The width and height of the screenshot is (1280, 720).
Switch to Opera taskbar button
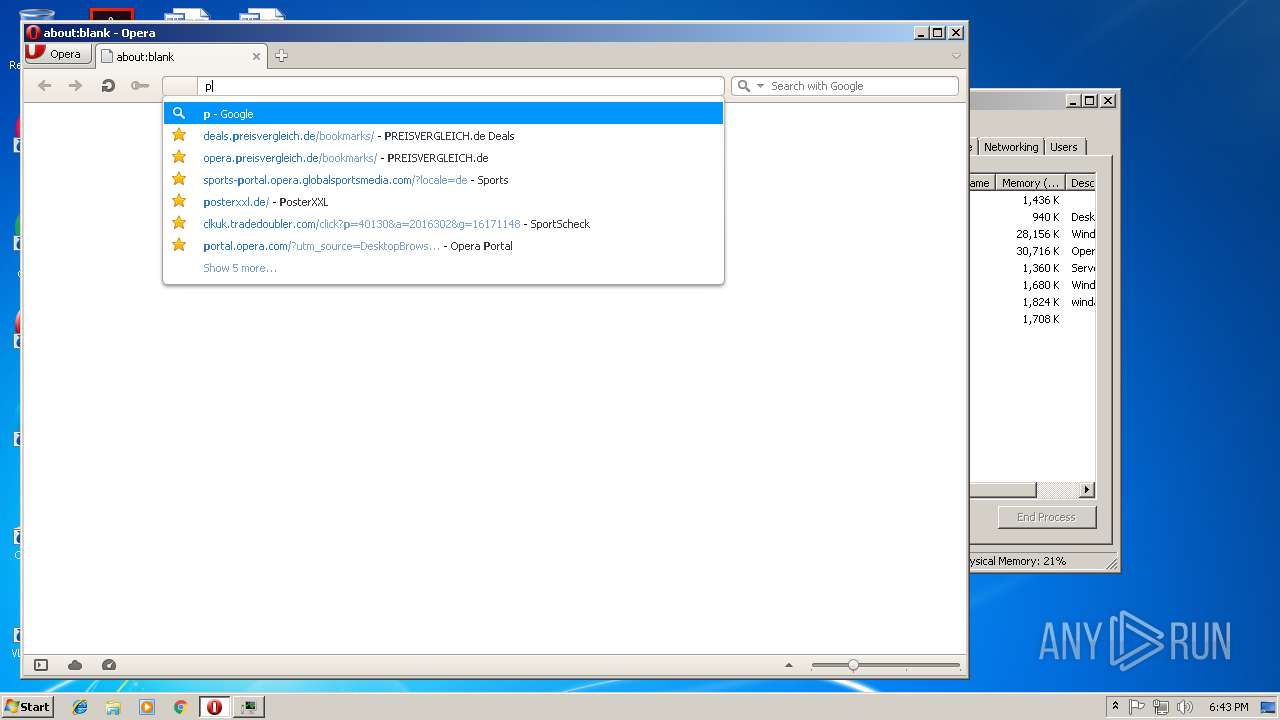click(214, 707)
